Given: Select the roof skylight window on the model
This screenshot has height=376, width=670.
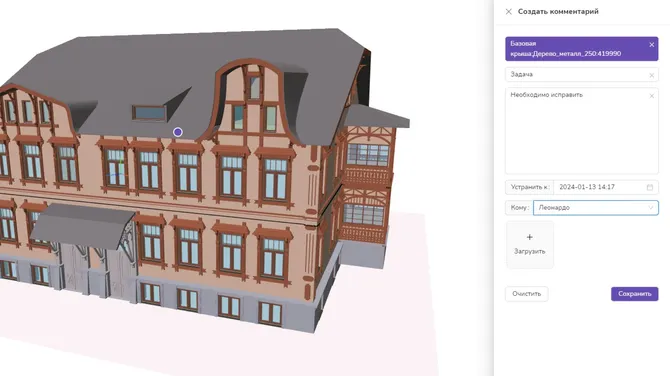Looking at the screenshot, I should point(149,113).
